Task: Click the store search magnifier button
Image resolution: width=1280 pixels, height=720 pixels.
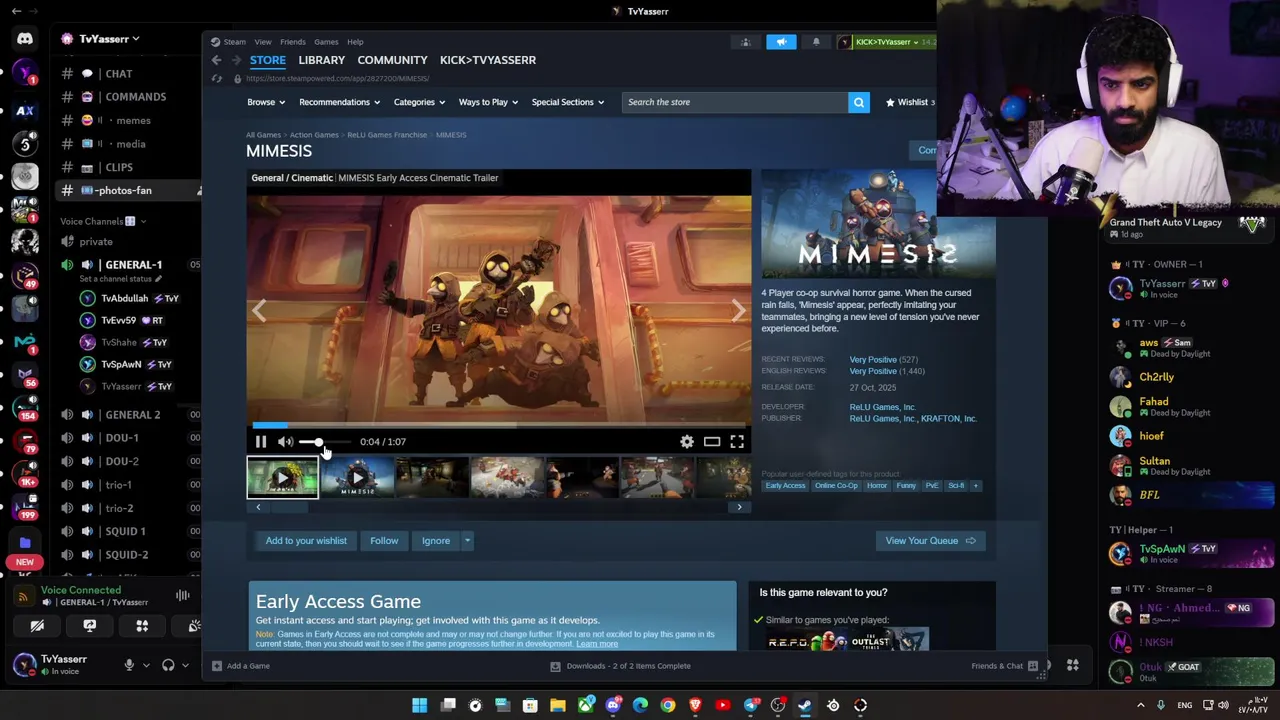Action: coord(859,102)
